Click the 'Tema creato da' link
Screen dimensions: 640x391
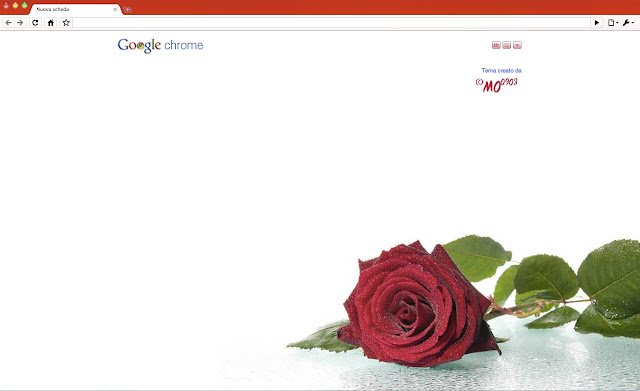click(x=502, y=71)
